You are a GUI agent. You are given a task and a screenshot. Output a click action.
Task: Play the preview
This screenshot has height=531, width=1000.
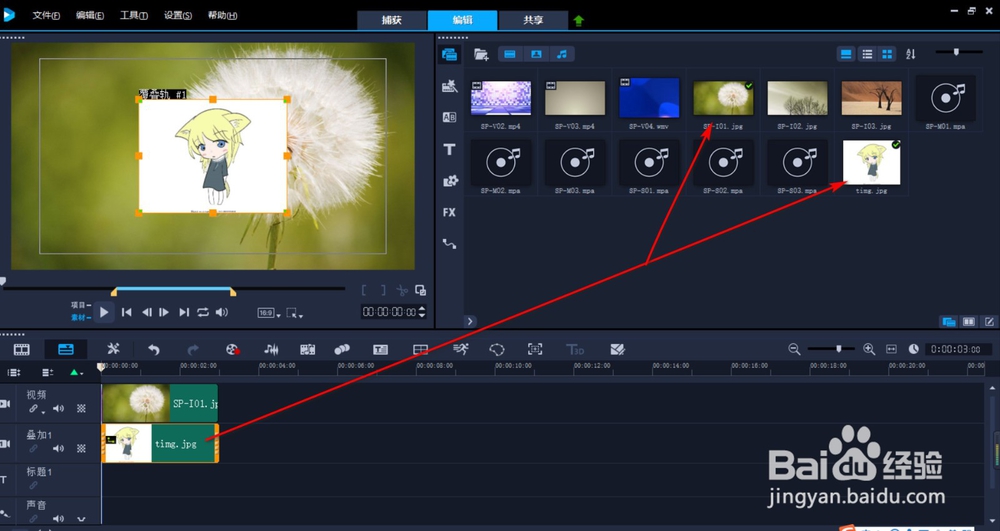pyautogui.click(x=104, y=312)
